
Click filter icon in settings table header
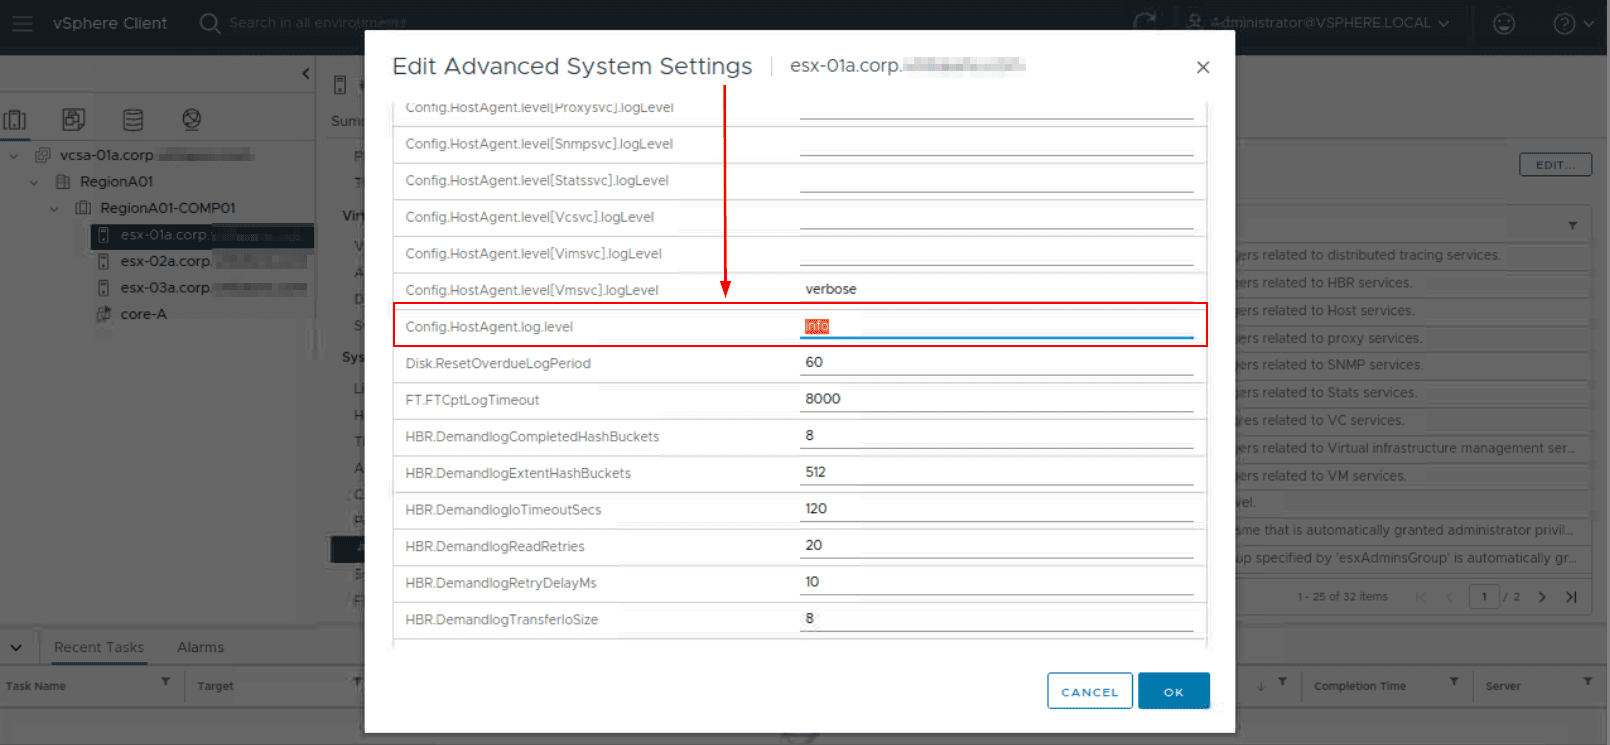coord(1572,226)
